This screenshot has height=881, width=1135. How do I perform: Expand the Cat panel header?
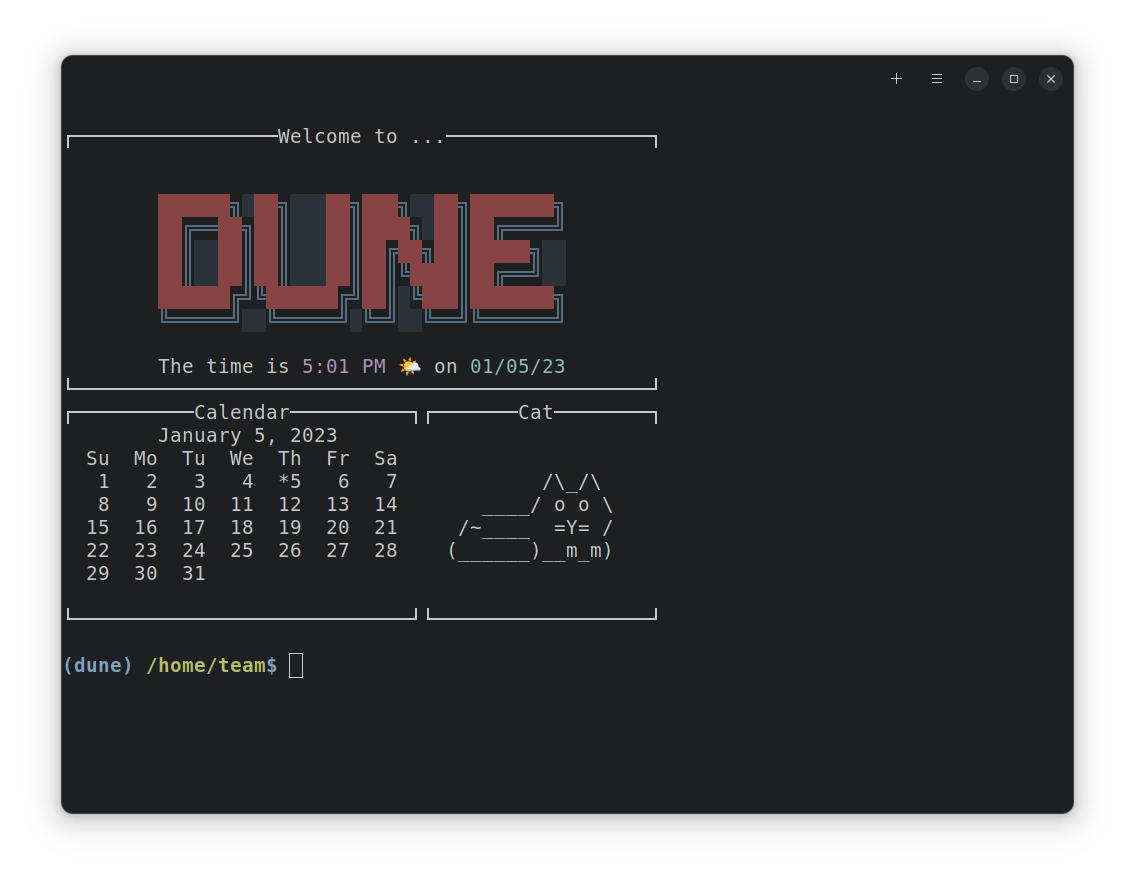click(536, 412)
